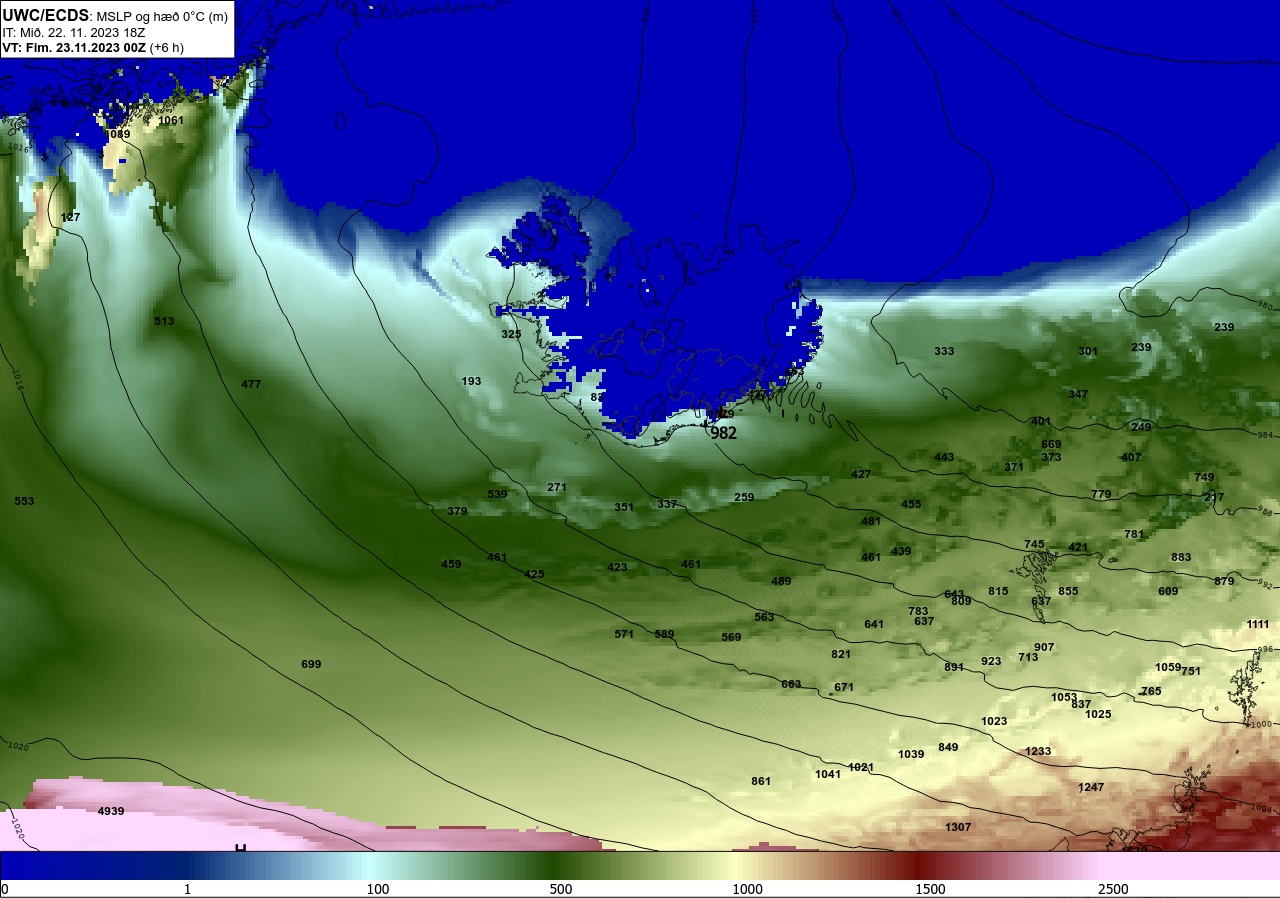Click the 271 height value

(x=557, y=487)
